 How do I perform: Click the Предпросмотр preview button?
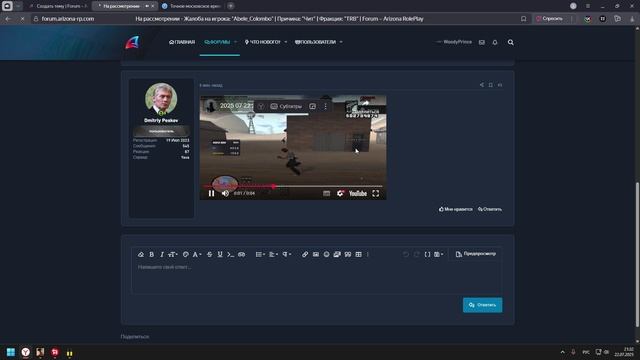(476, 254)
